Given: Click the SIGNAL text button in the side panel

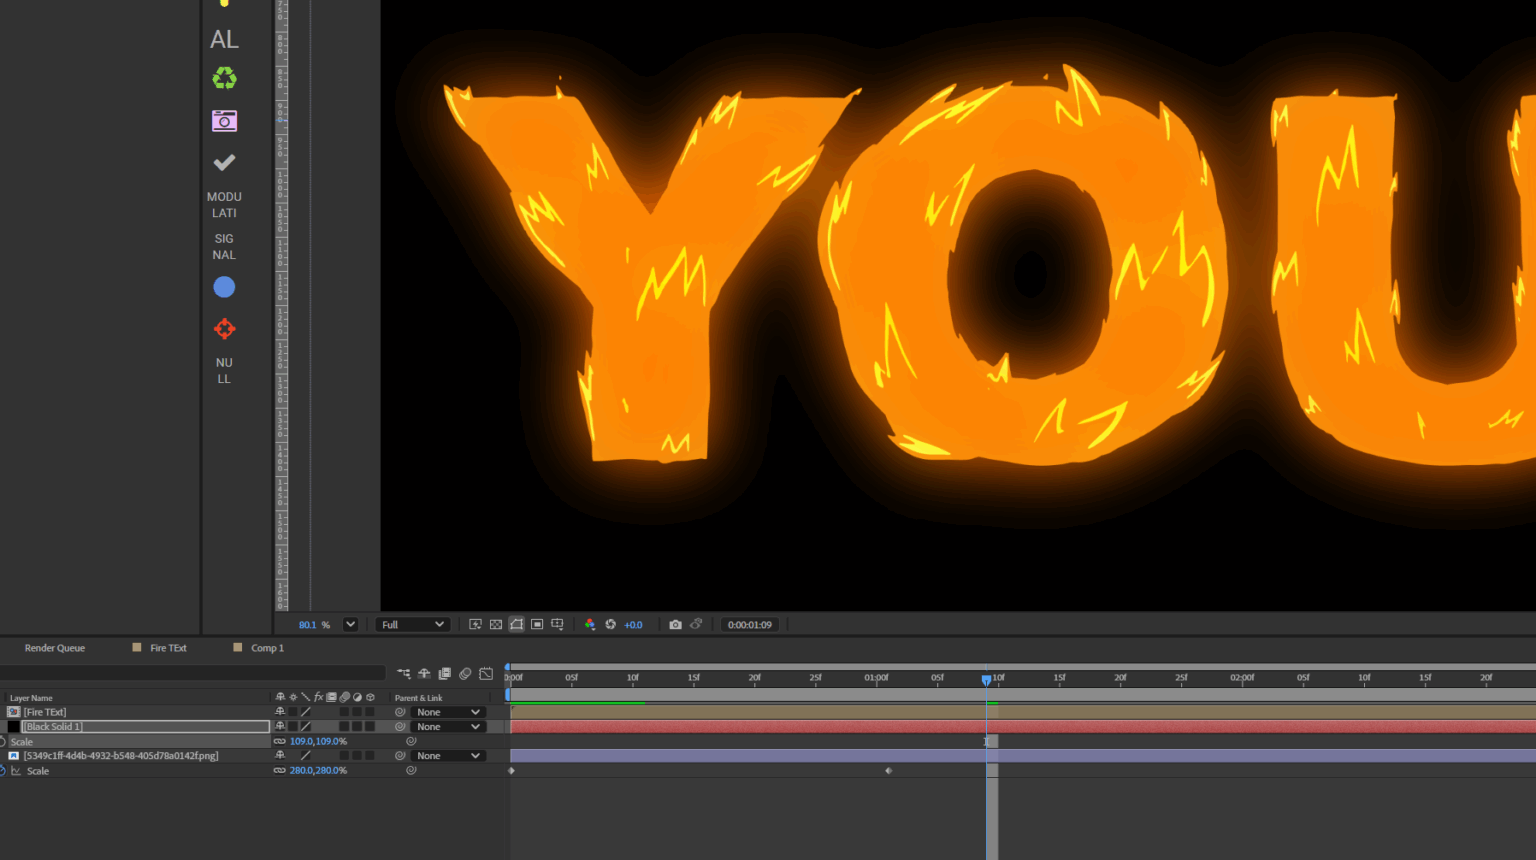Looking at the screenshot, I should (224, 247).
